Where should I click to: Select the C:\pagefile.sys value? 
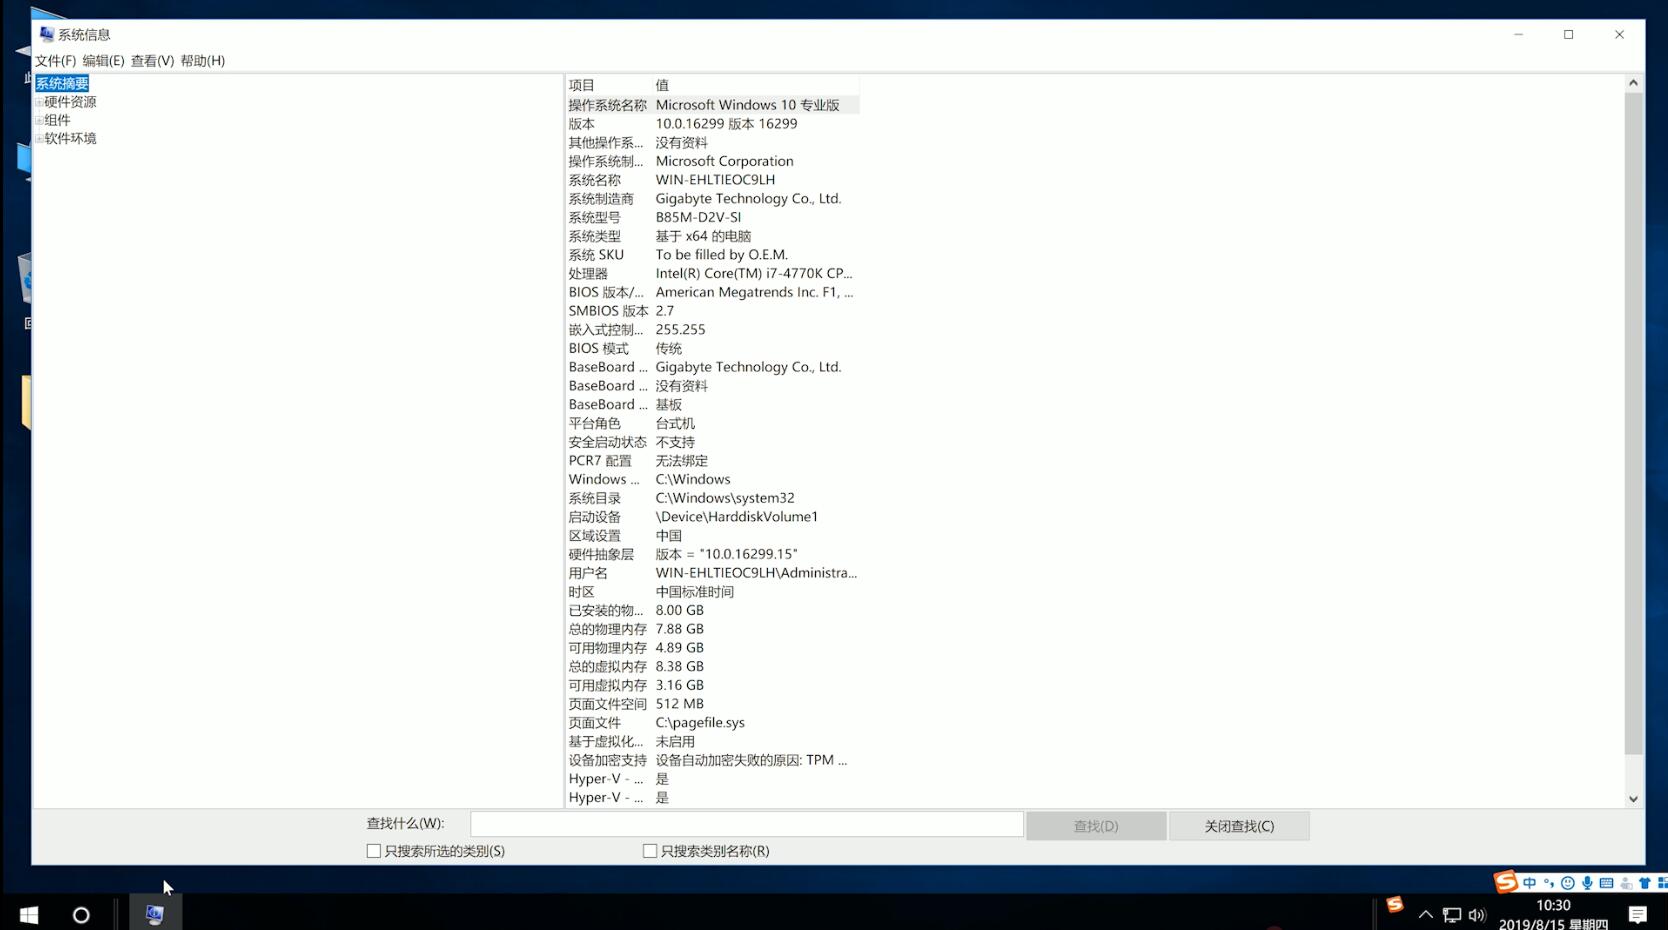coord(700,723)
